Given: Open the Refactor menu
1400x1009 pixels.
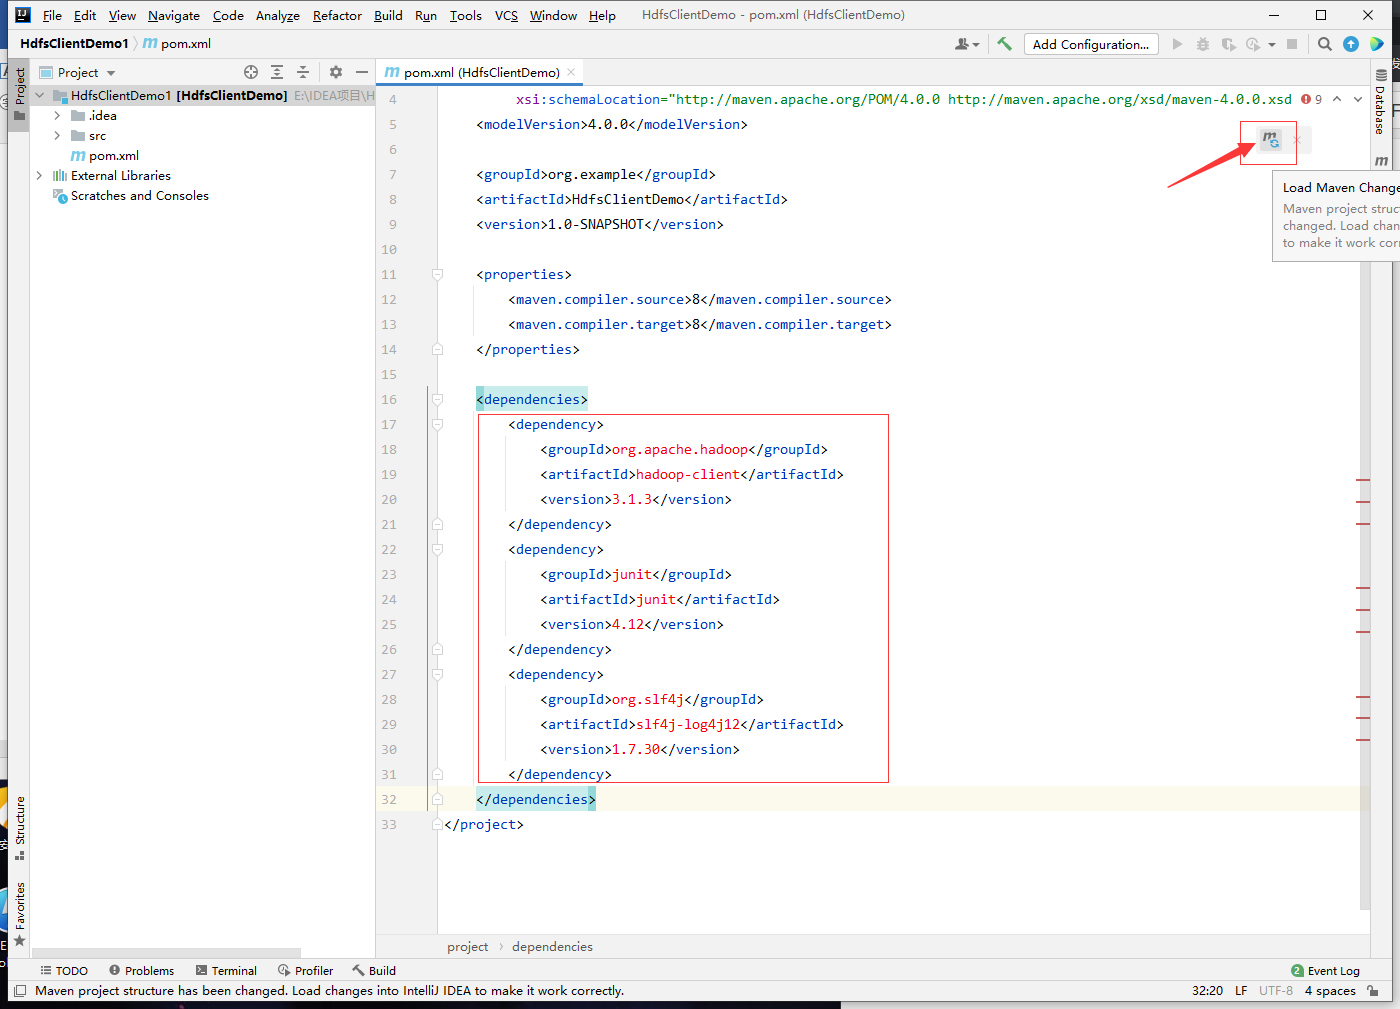Looking at the screenshot, I should pyautogui.click(x=337, y=15).
